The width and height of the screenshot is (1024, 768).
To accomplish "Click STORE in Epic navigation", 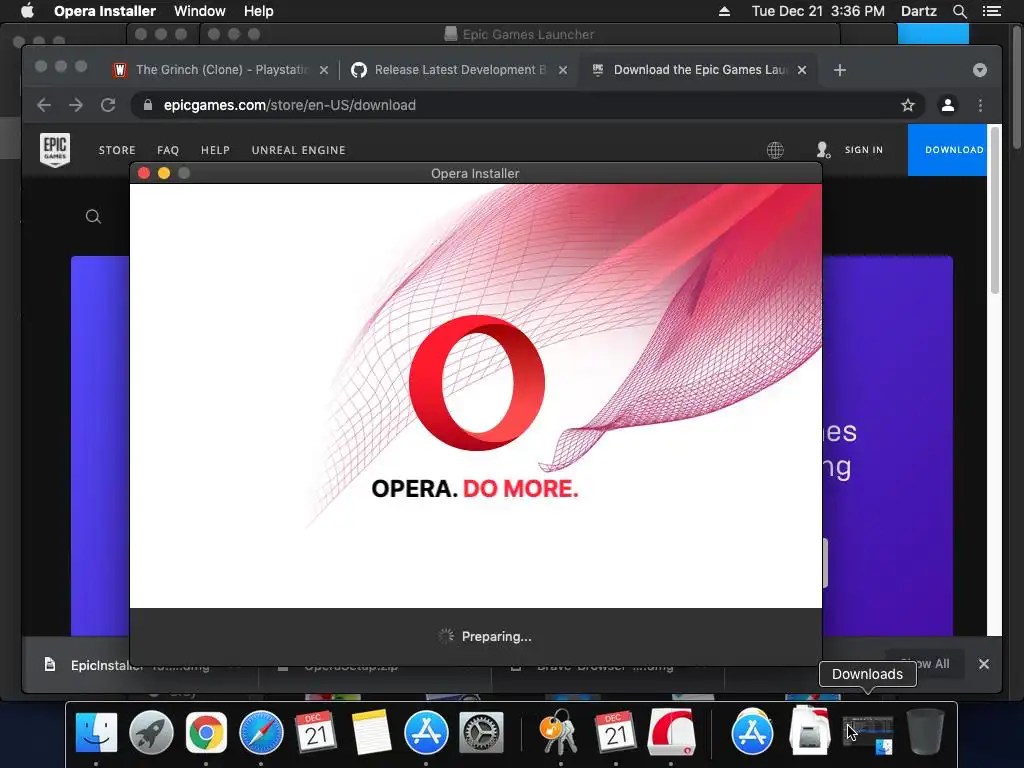I will coord(117,150).
